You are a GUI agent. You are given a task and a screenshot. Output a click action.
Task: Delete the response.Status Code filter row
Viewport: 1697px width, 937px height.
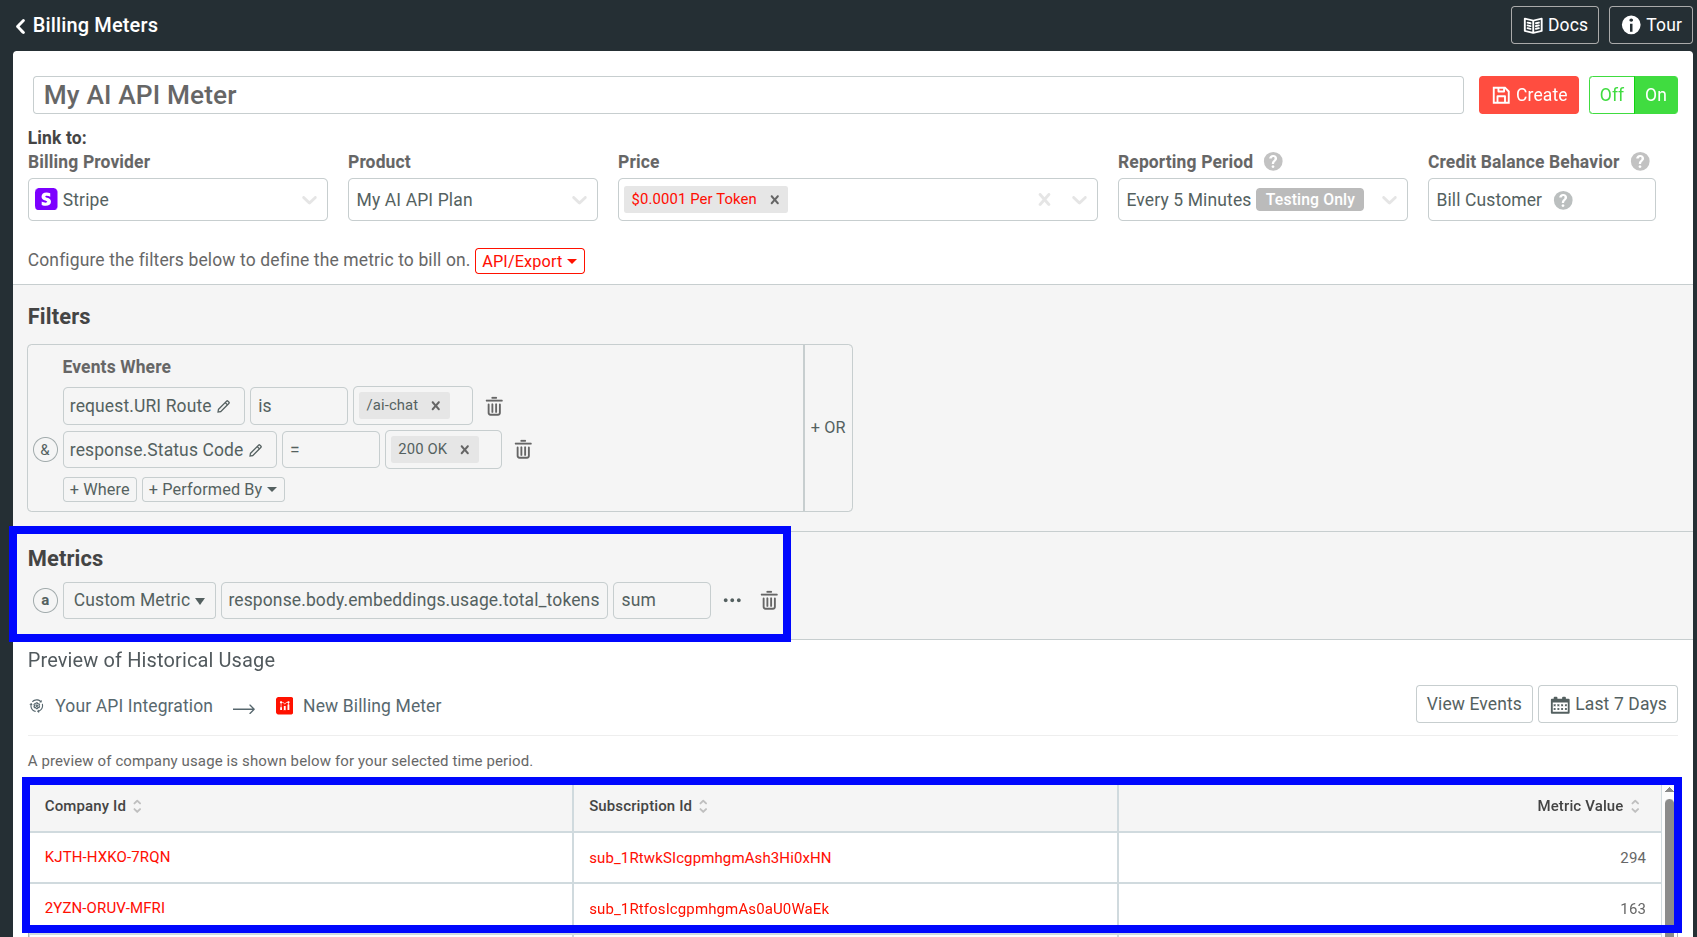click(523, 450)
